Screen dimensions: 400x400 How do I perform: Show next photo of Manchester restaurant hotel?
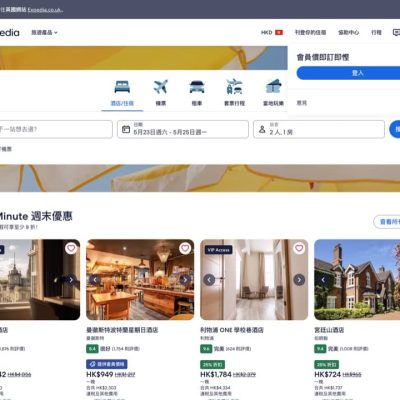click(x=185, y=280)
